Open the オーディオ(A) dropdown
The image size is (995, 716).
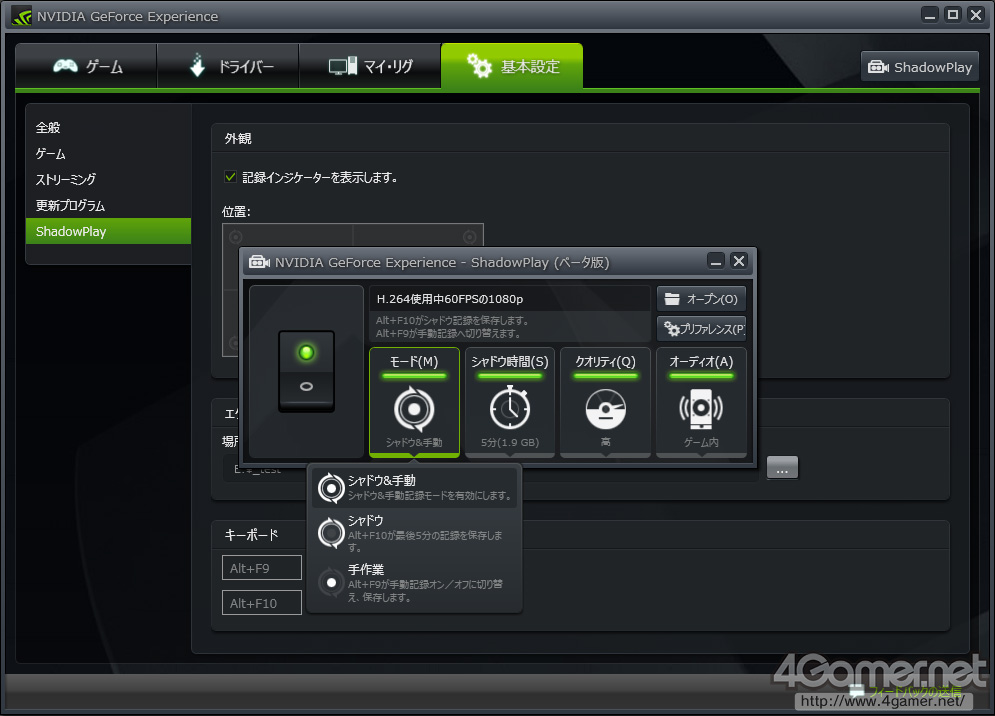(701, 402)
